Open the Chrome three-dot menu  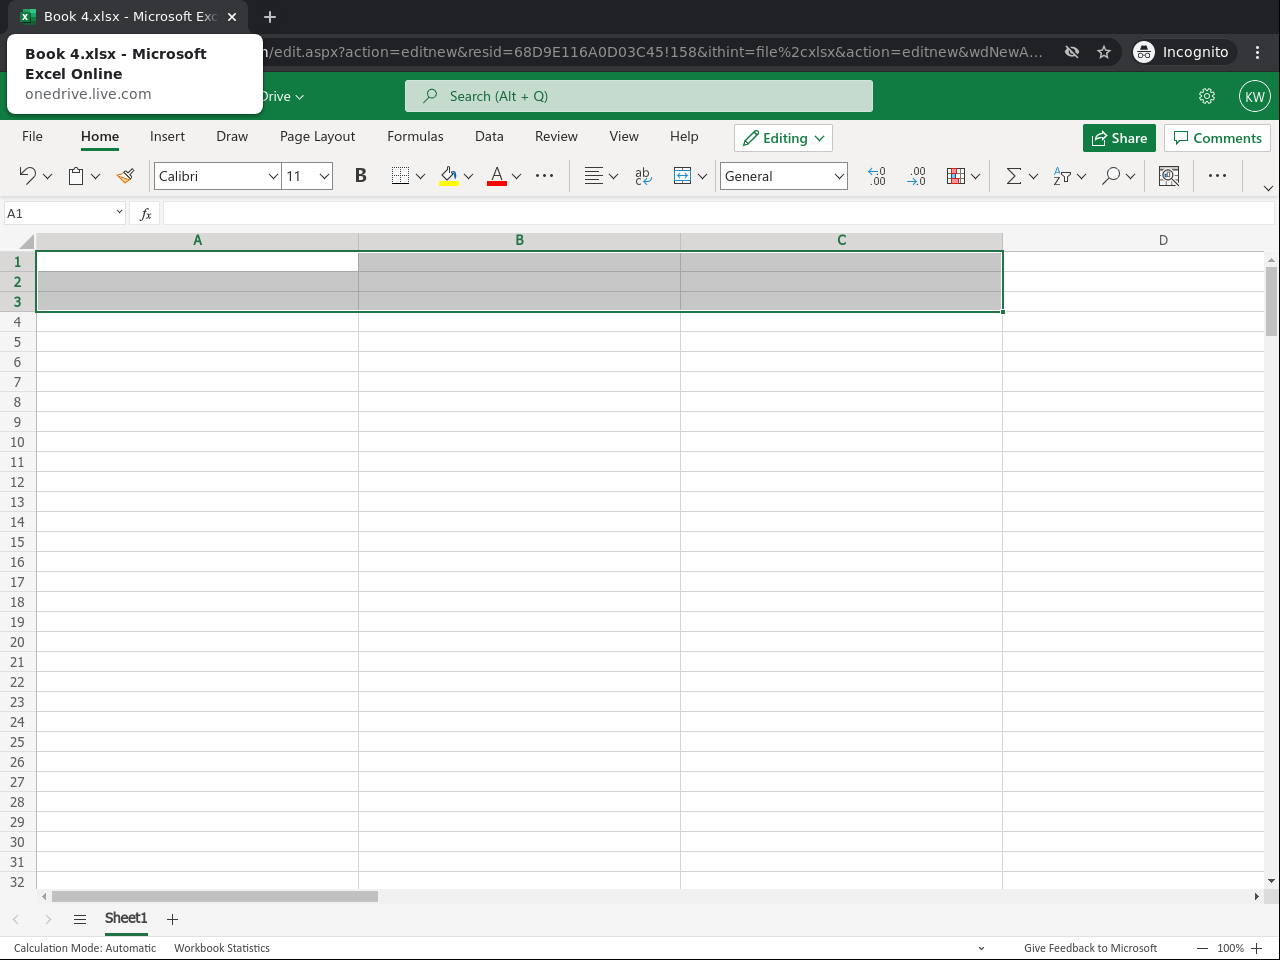click(1257, 52)
